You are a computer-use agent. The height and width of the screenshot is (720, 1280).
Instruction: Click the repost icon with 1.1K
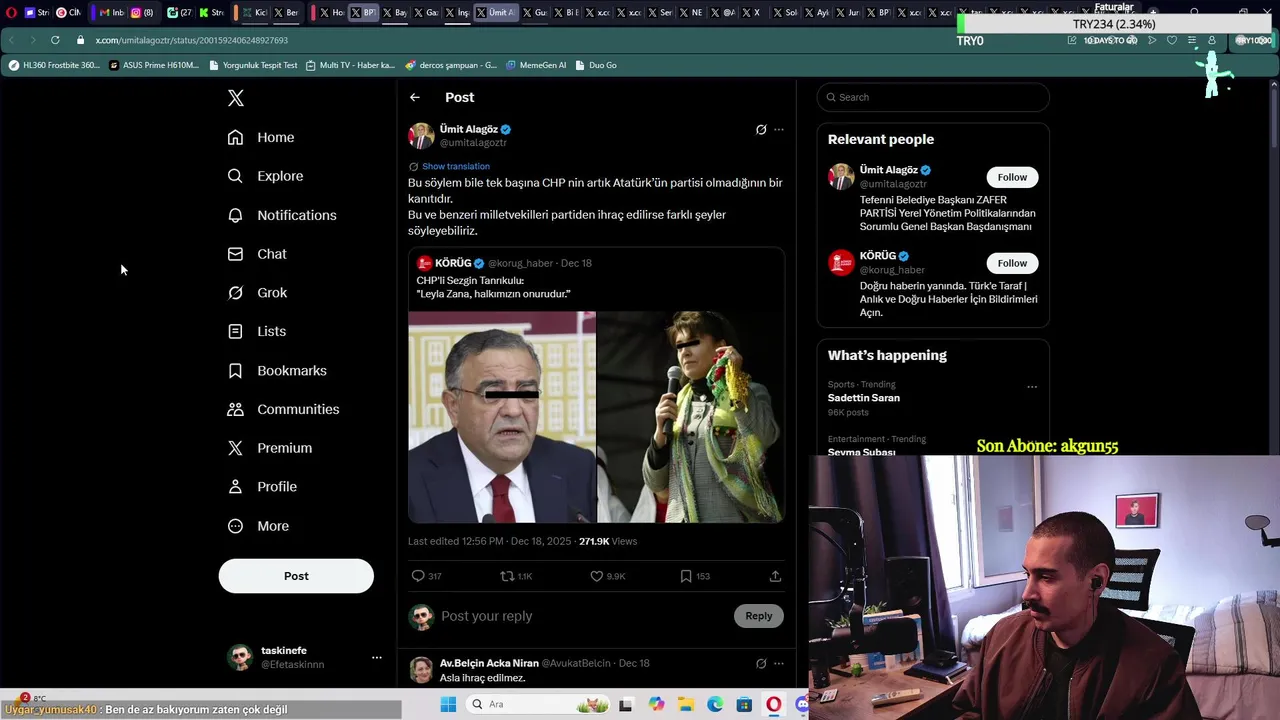[x=507, y=576]
